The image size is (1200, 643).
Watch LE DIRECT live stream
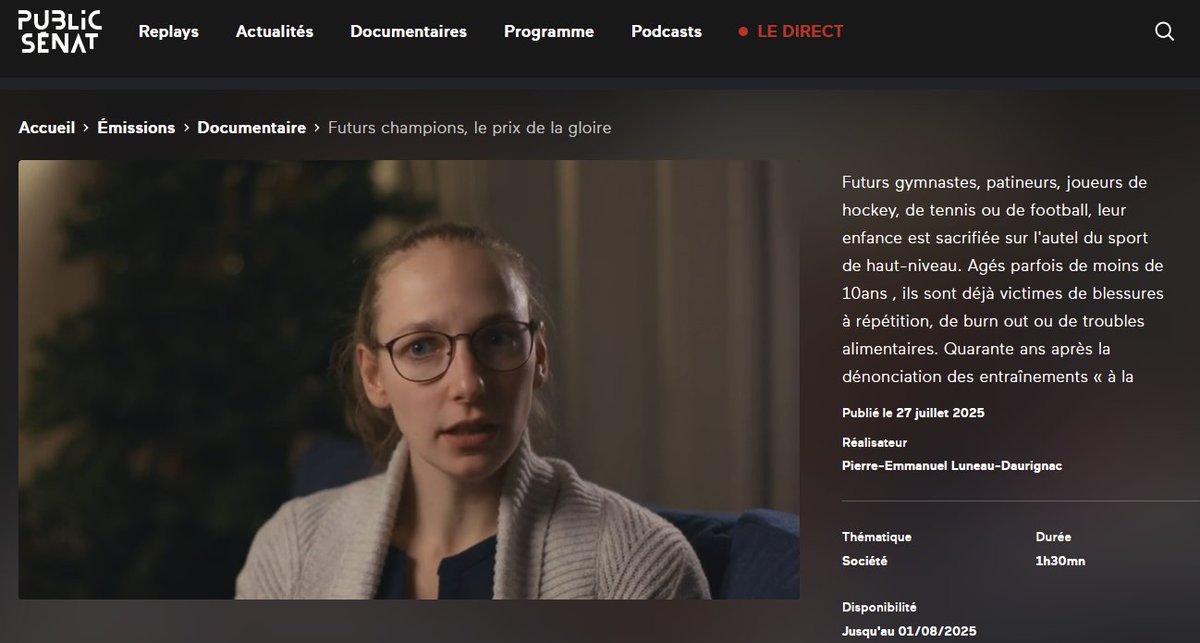point(800,31)
